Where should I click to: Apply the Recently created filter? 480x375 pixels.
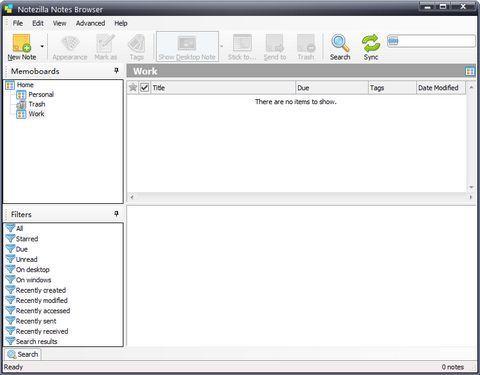(x=36, y=290)
